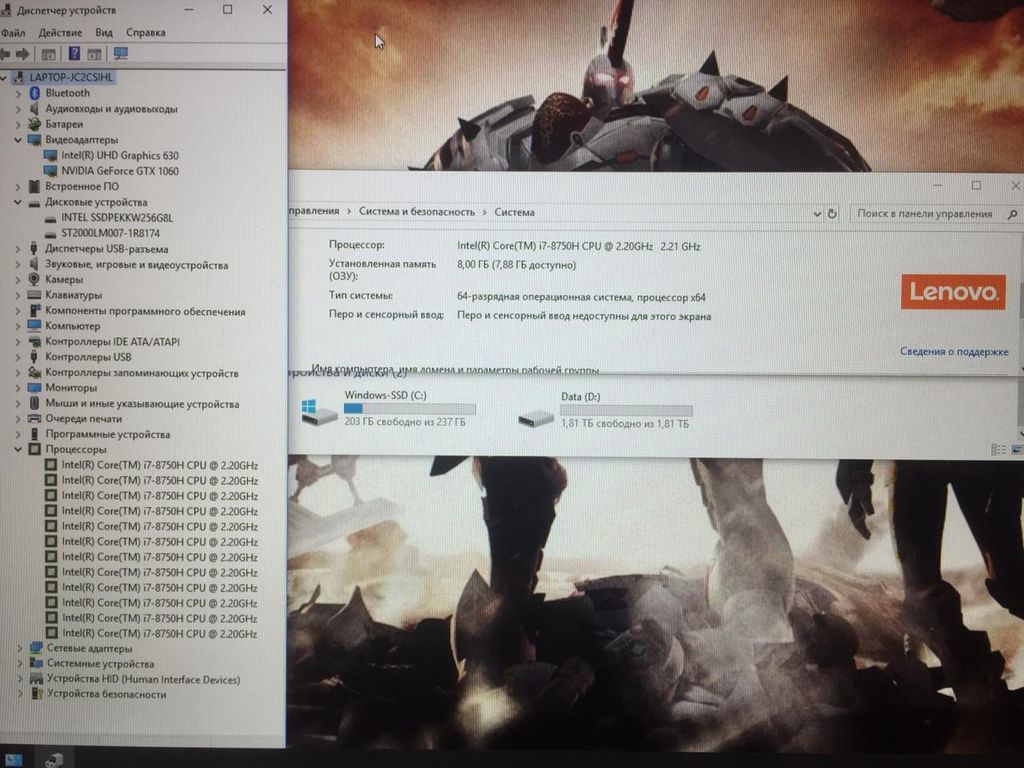
Task: Collapse the Видеоадаптеры category
Action: (x=18, y=140)
